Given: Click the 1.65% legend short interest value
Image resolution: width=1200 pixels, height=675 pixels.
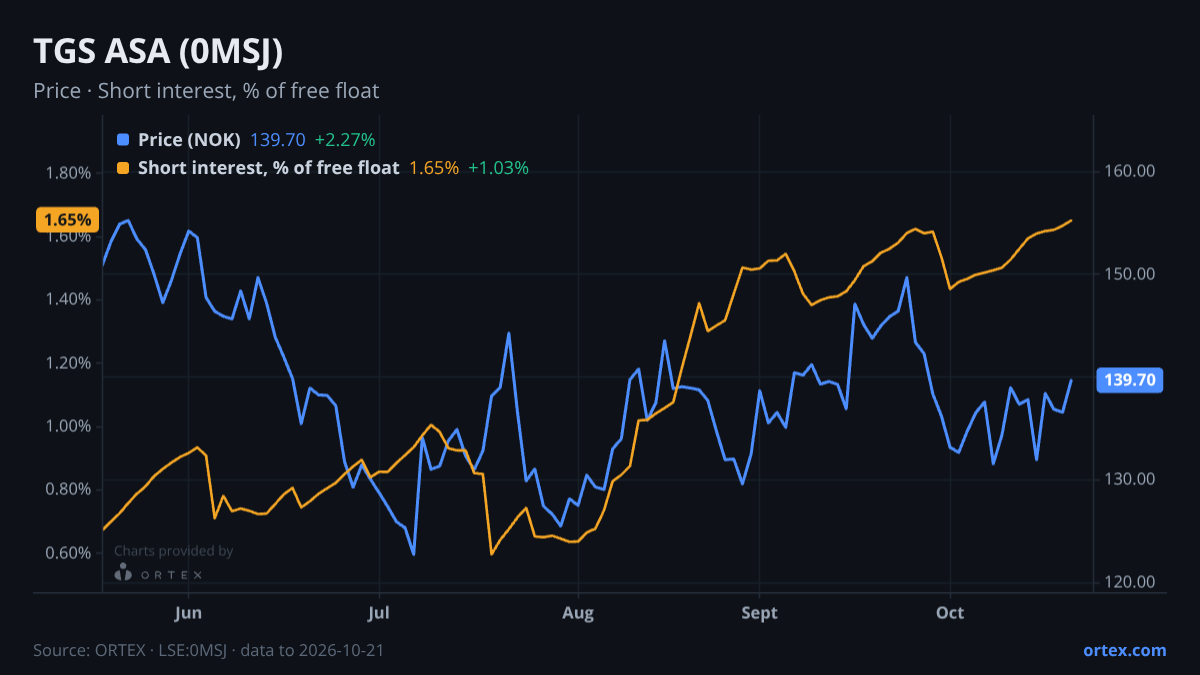Looking at the screenshot, I should [x=434, y=168].
